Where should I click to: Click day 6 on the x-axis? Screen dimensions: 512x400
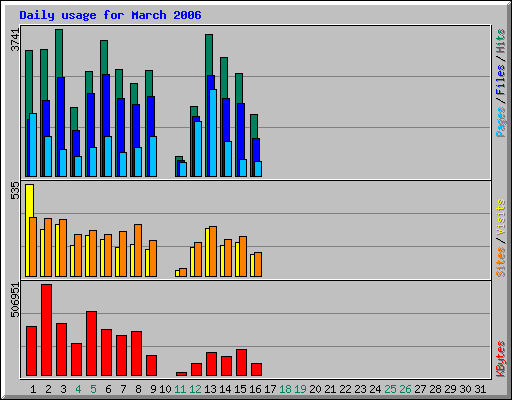click(x=108, y=389)
